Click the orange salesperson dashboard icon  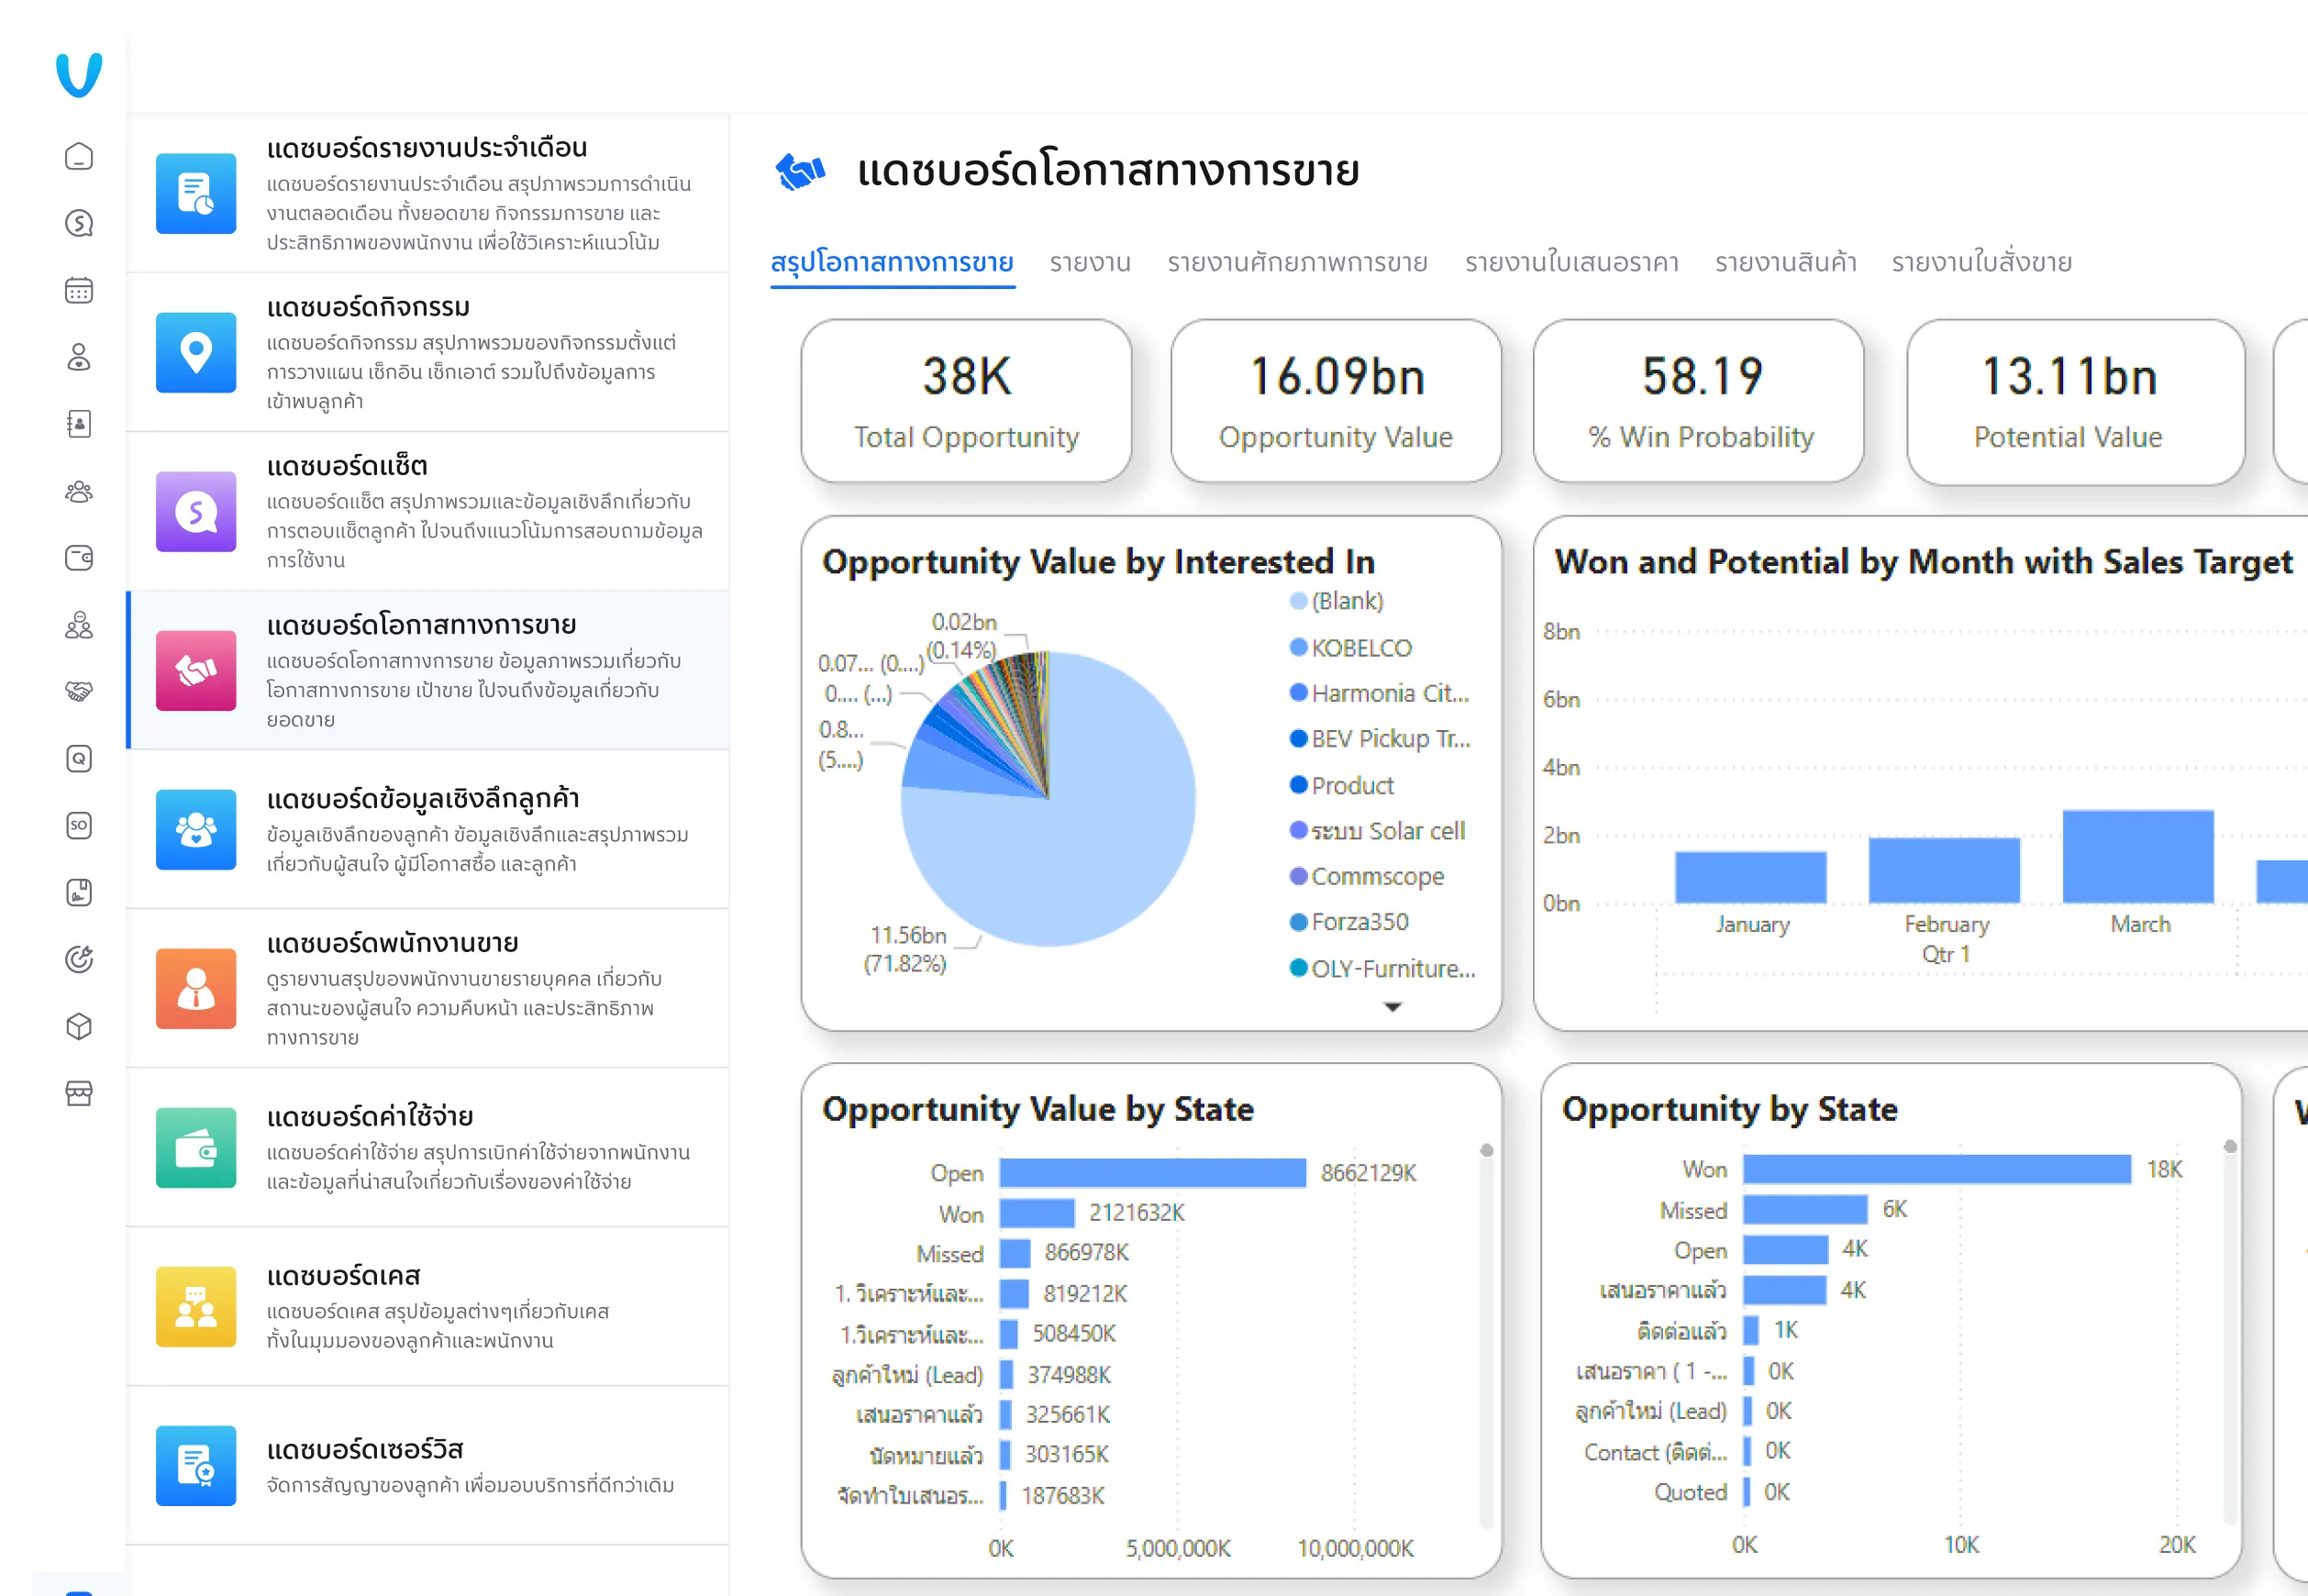click(x=196, y=988)
